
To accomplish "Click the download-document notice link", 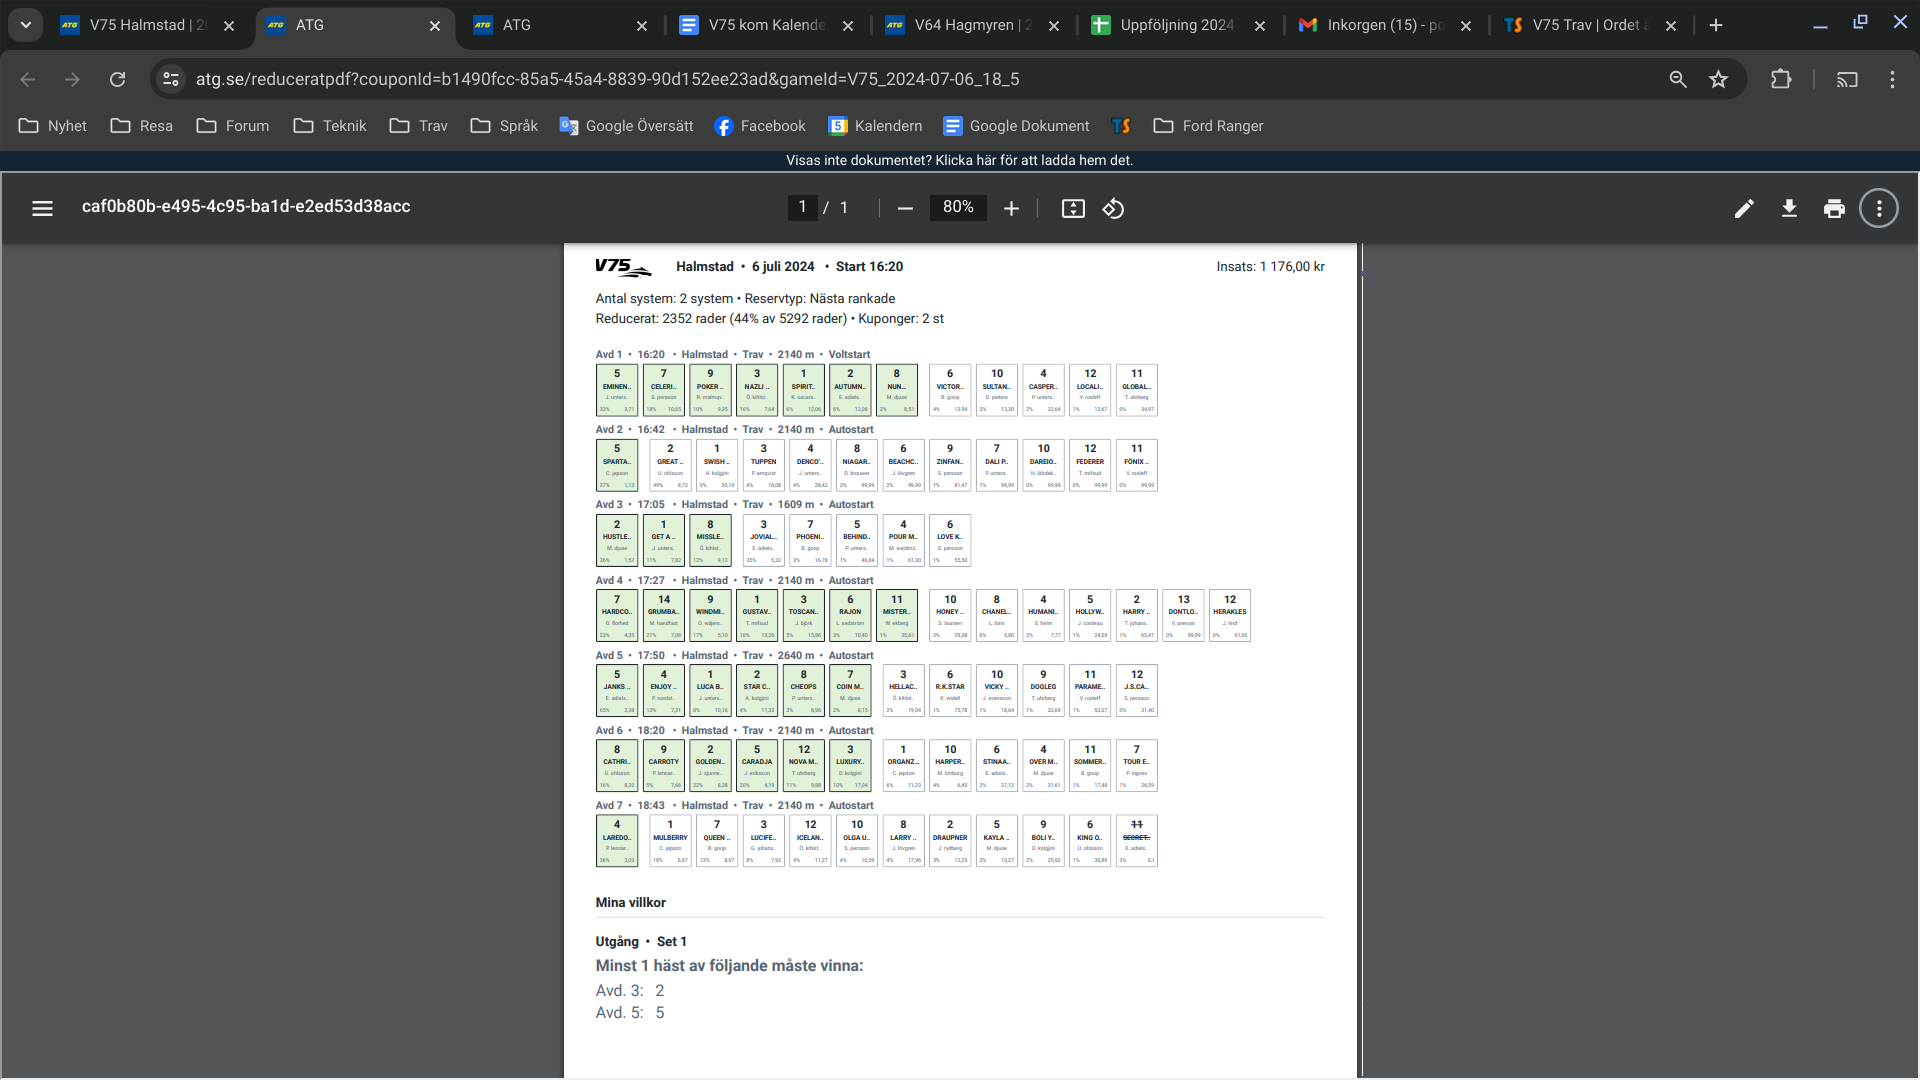I will tap(960, 160).
